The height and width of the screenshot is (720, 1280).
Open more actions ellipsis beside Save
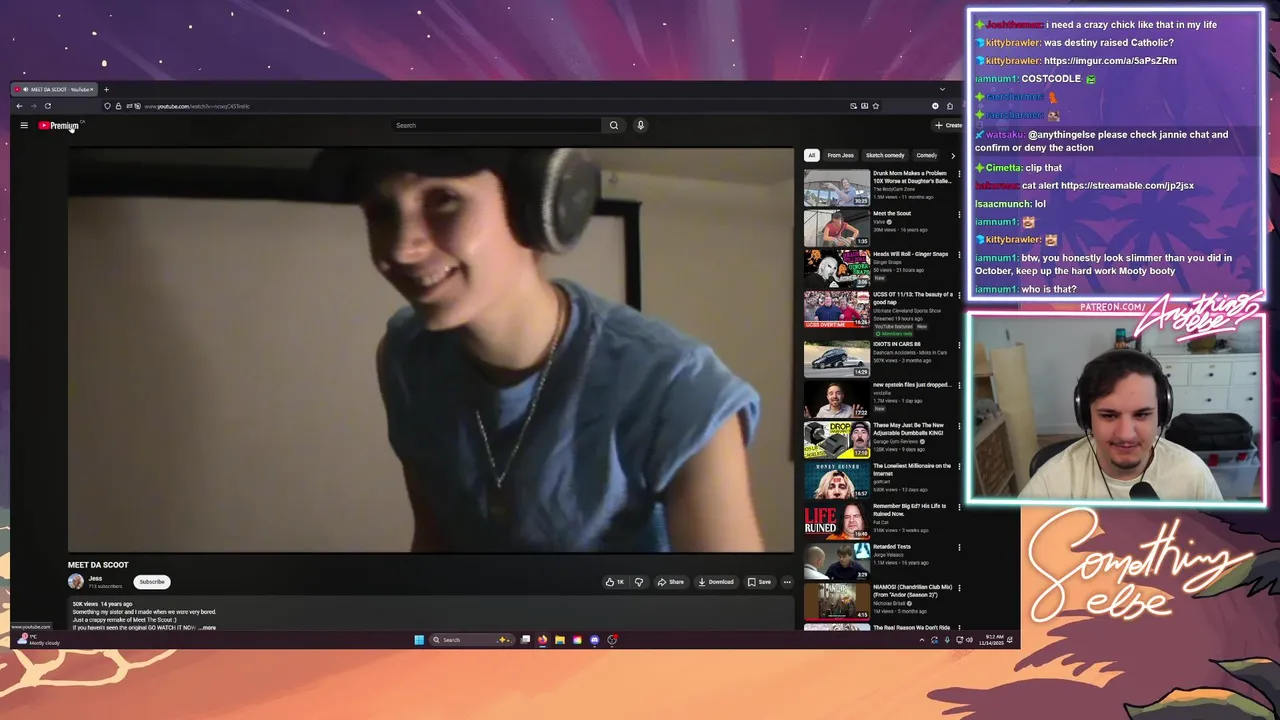click(x=787, y=582)
